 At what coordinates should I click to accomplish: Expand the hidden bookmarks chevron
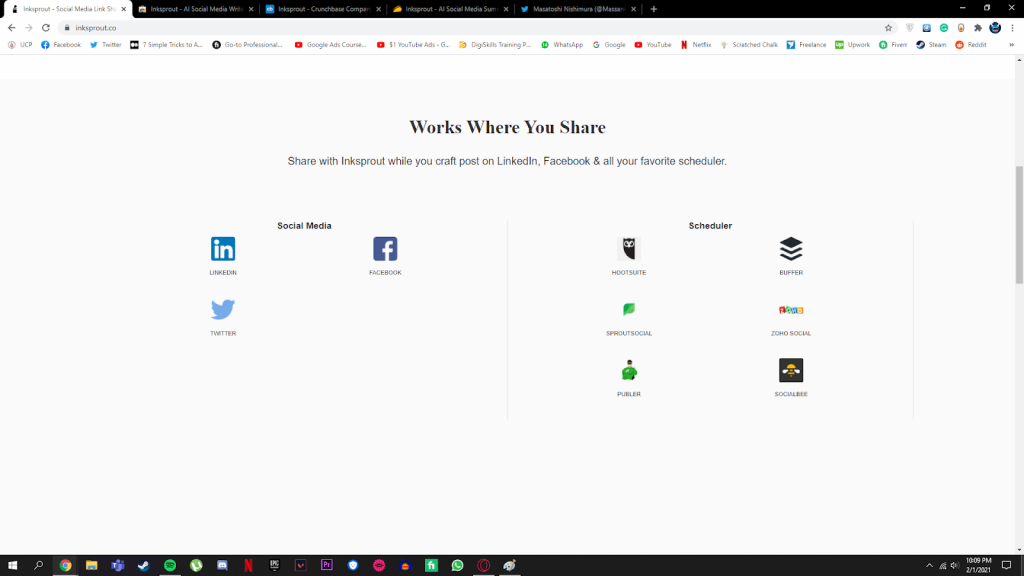coord(1012,45)
